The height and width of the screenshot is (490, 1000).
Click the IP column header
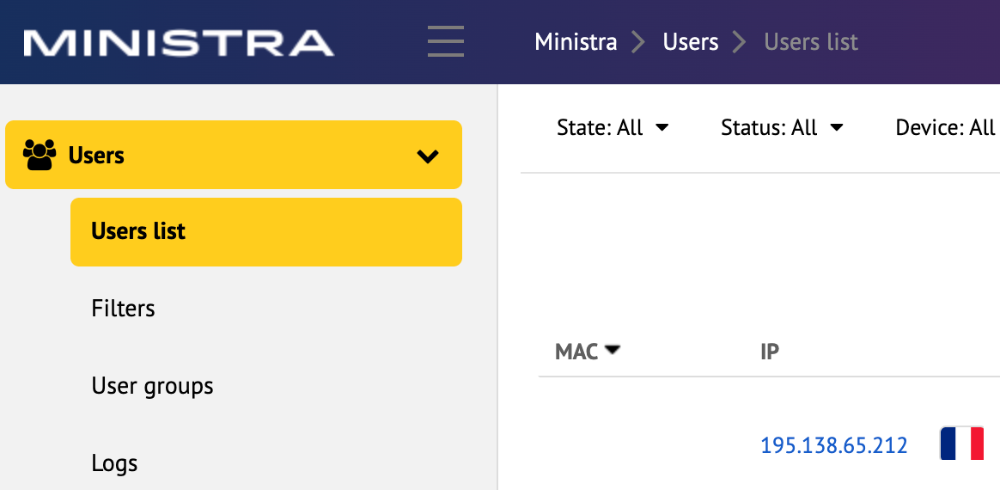770,351
